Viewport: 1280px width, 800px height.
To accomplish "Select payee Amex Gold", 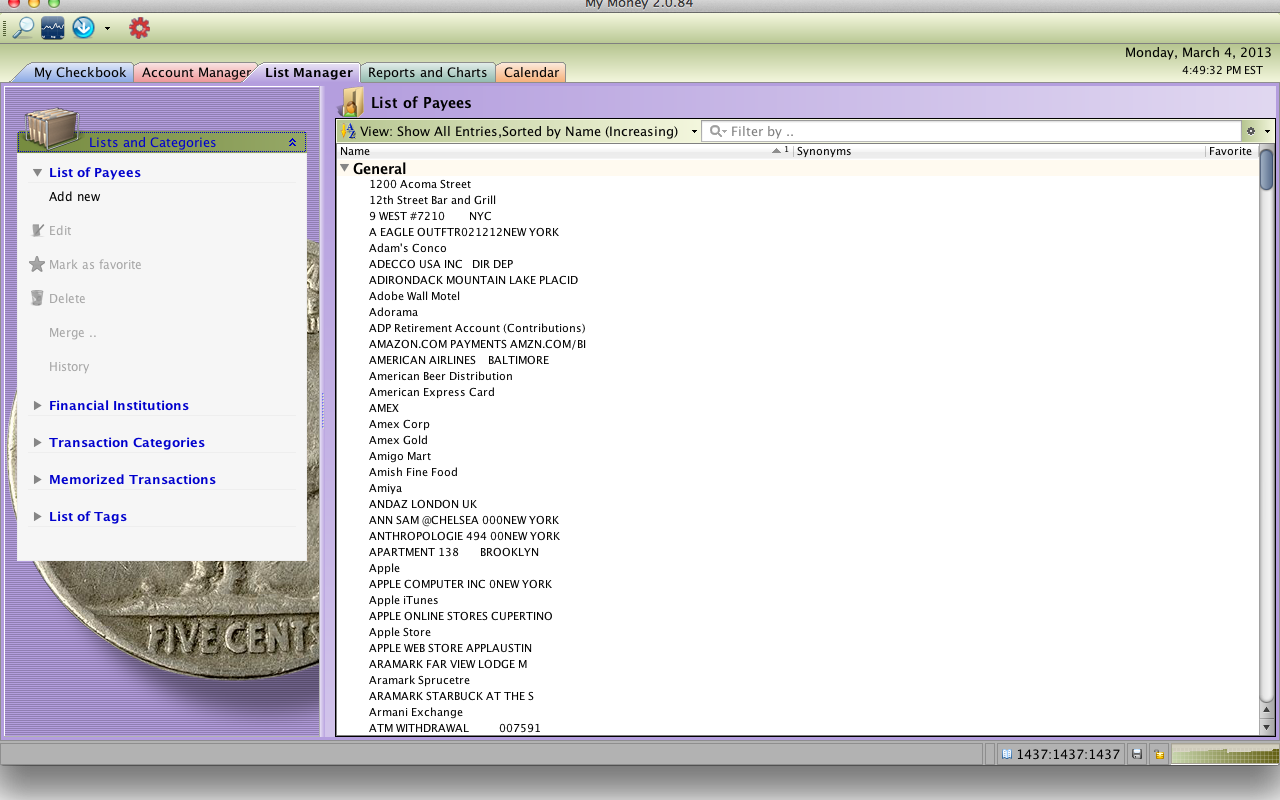I will click(398, 440).
